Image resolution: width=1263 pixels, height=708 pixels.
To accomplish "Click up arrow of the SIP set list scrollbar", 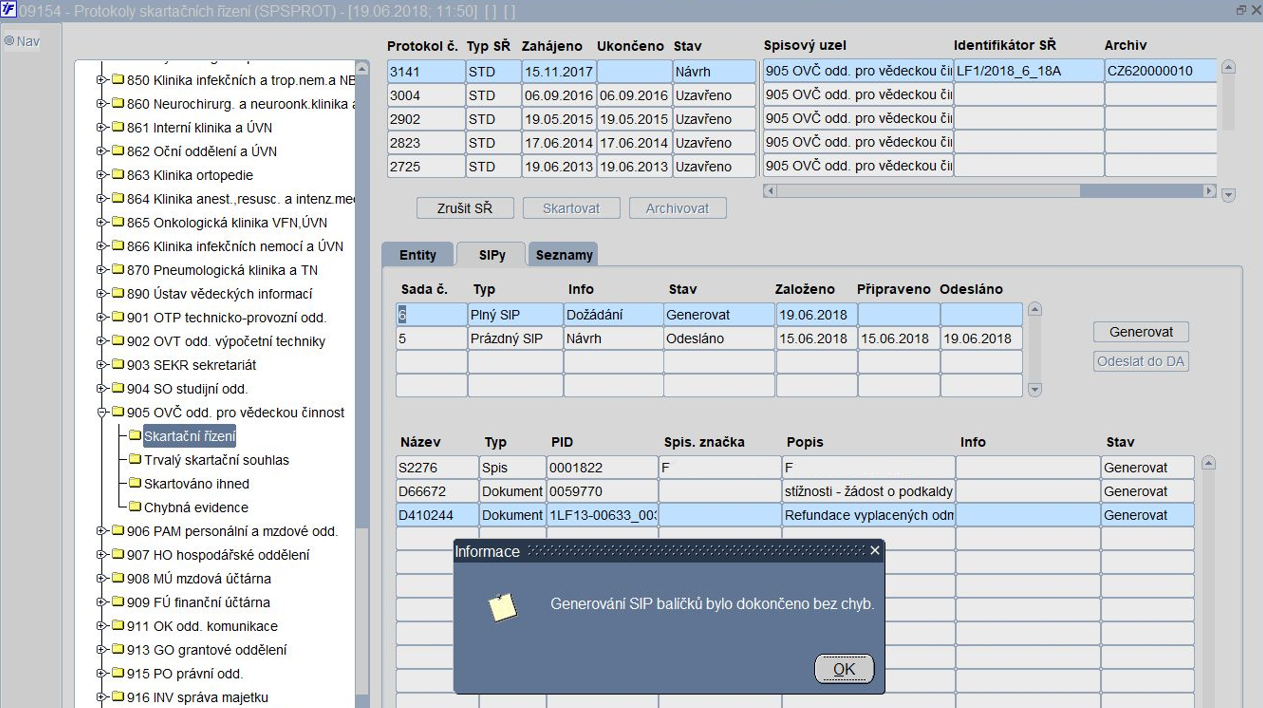I will [1035, 310].
